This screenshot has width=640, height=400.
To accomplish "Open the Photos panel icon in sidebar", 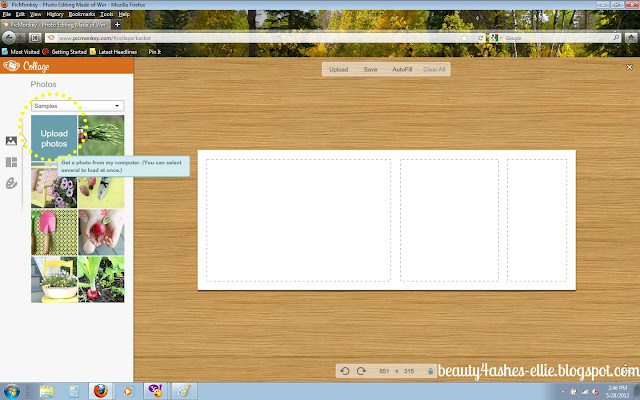I will (x=11, y=141).
